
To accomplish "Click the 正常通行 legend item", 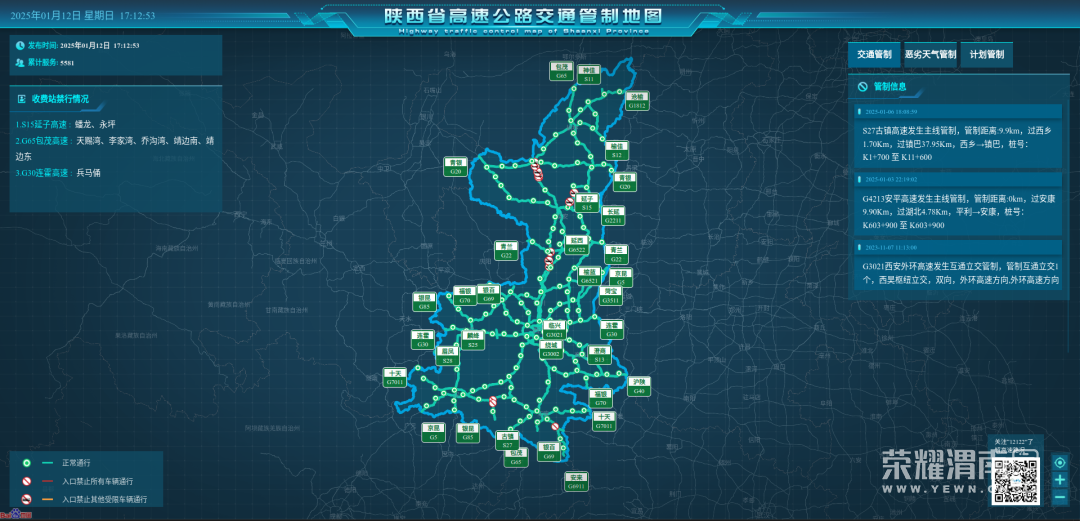I will click(76, 463).
